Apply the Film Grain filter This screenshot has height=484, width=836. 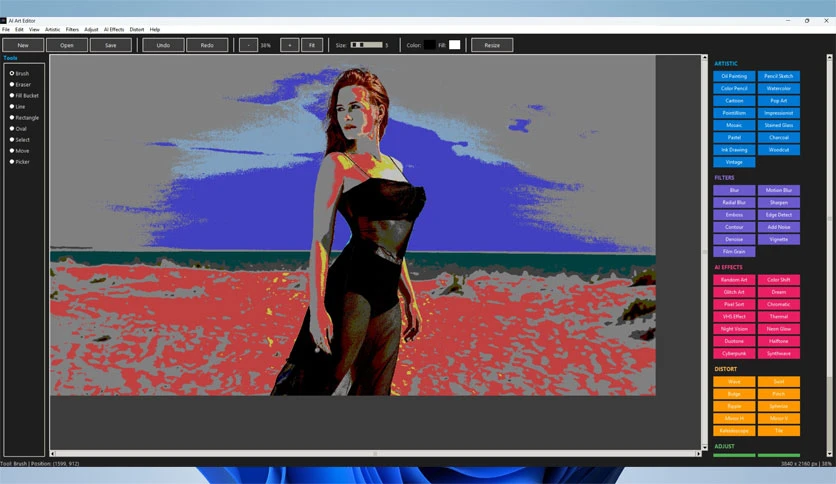(734, 252)
